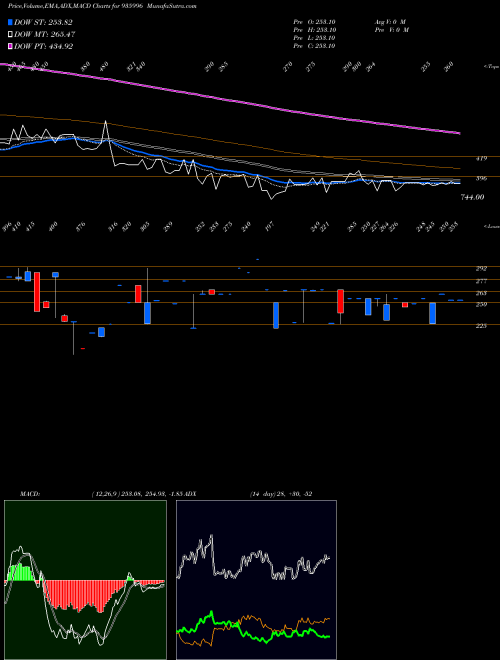Click the ADX '(14 day) 28, +30, -52' readout
The height and width of the screenshot is (660, 500).
281,493
